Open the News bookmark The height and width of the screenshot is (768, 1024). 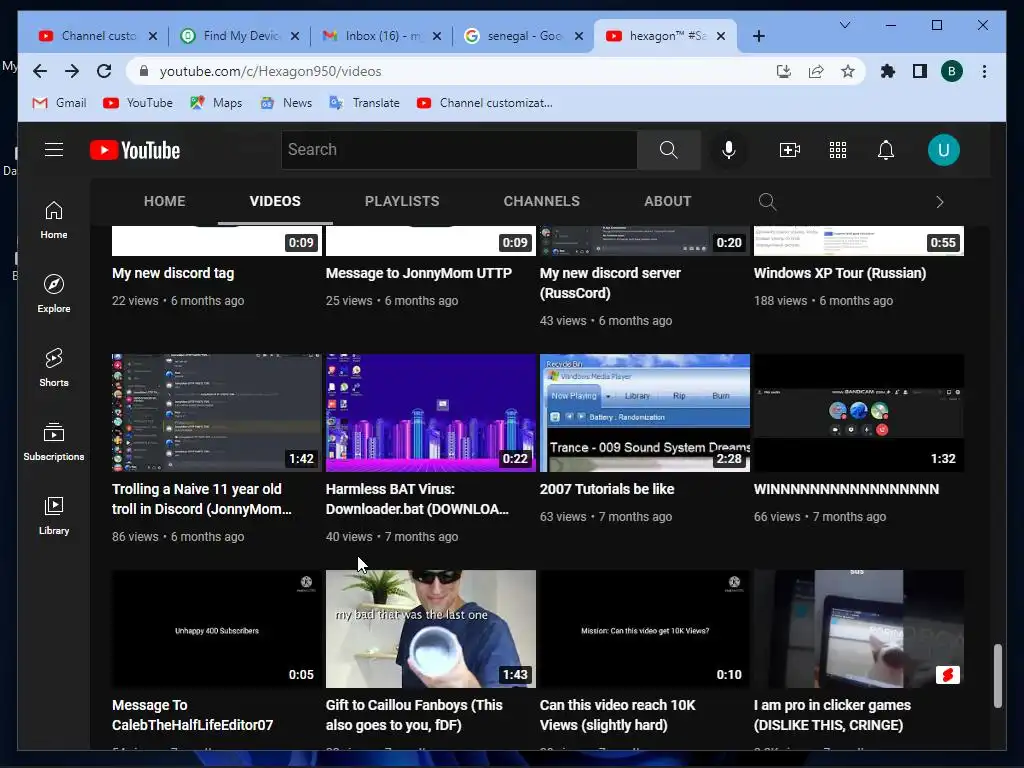tap(286, 103)
